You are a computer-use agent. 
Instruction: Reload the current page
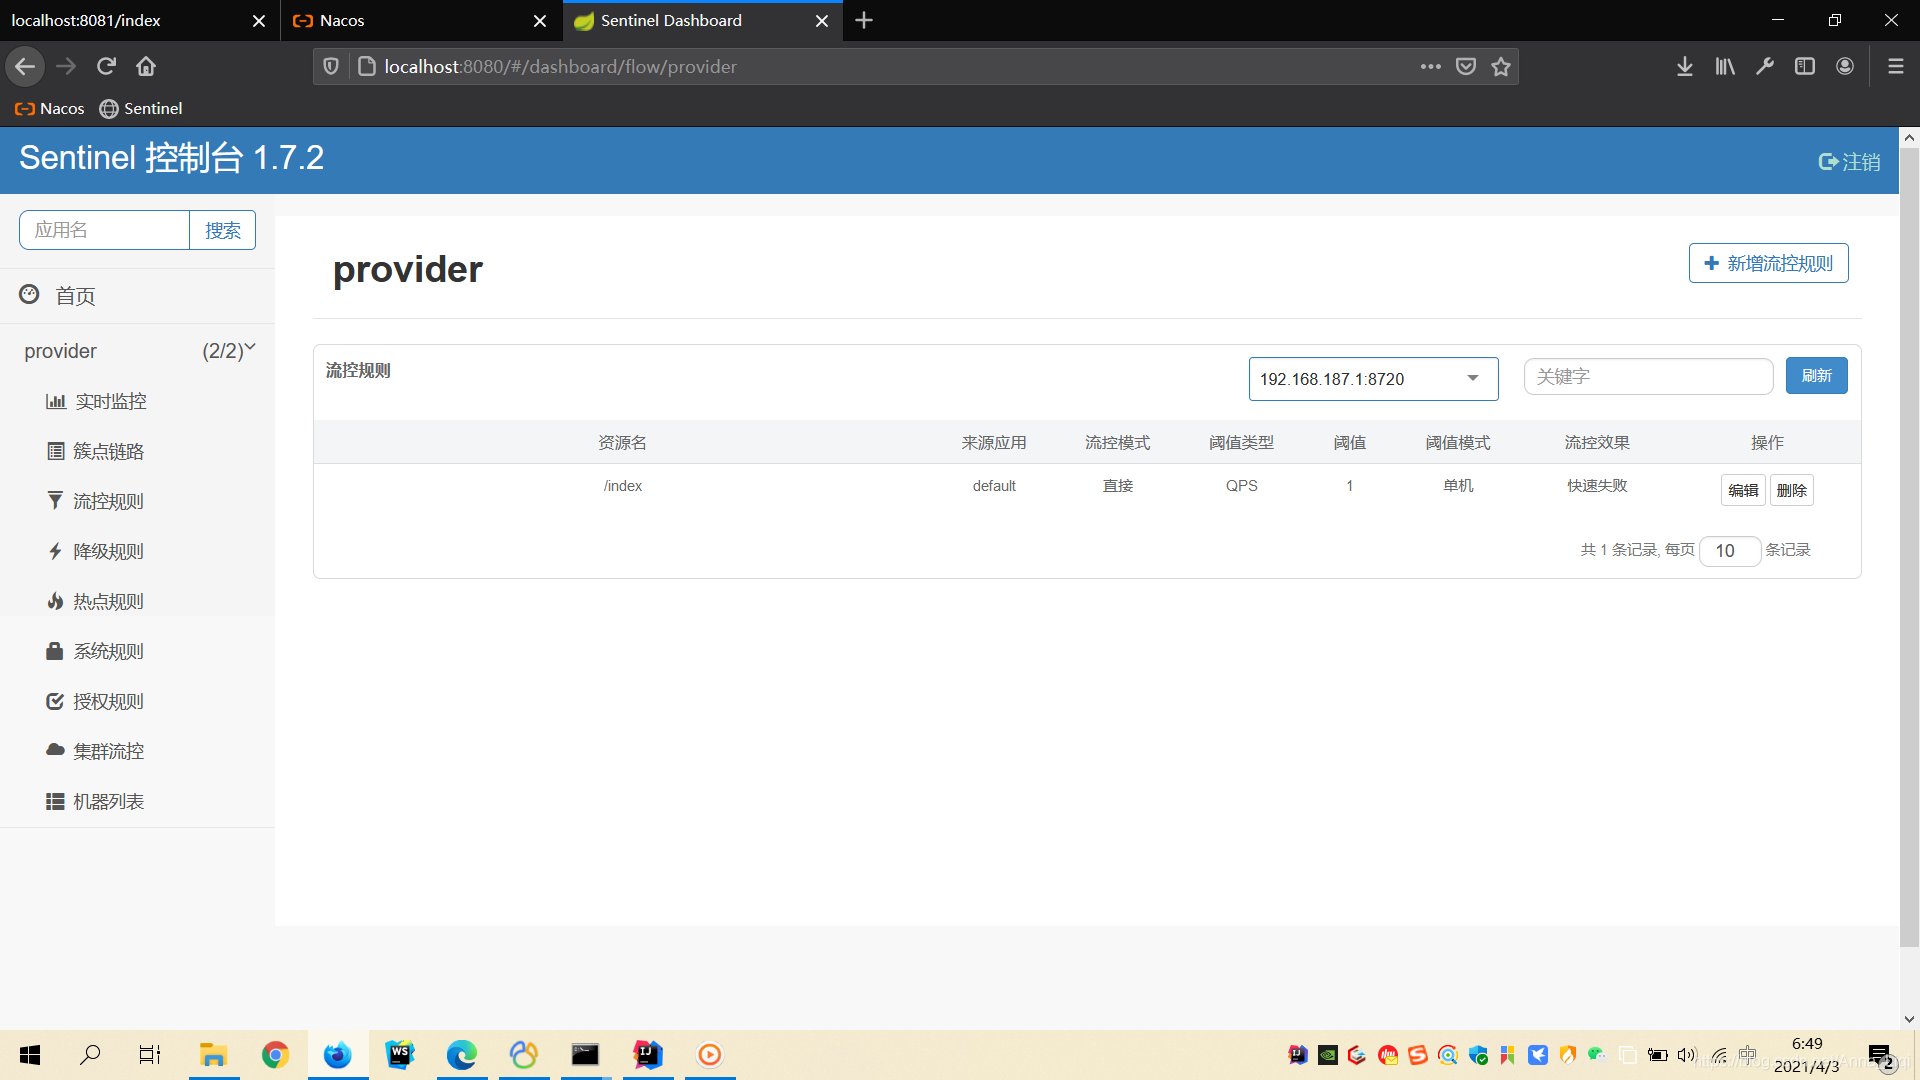(106, 66)
